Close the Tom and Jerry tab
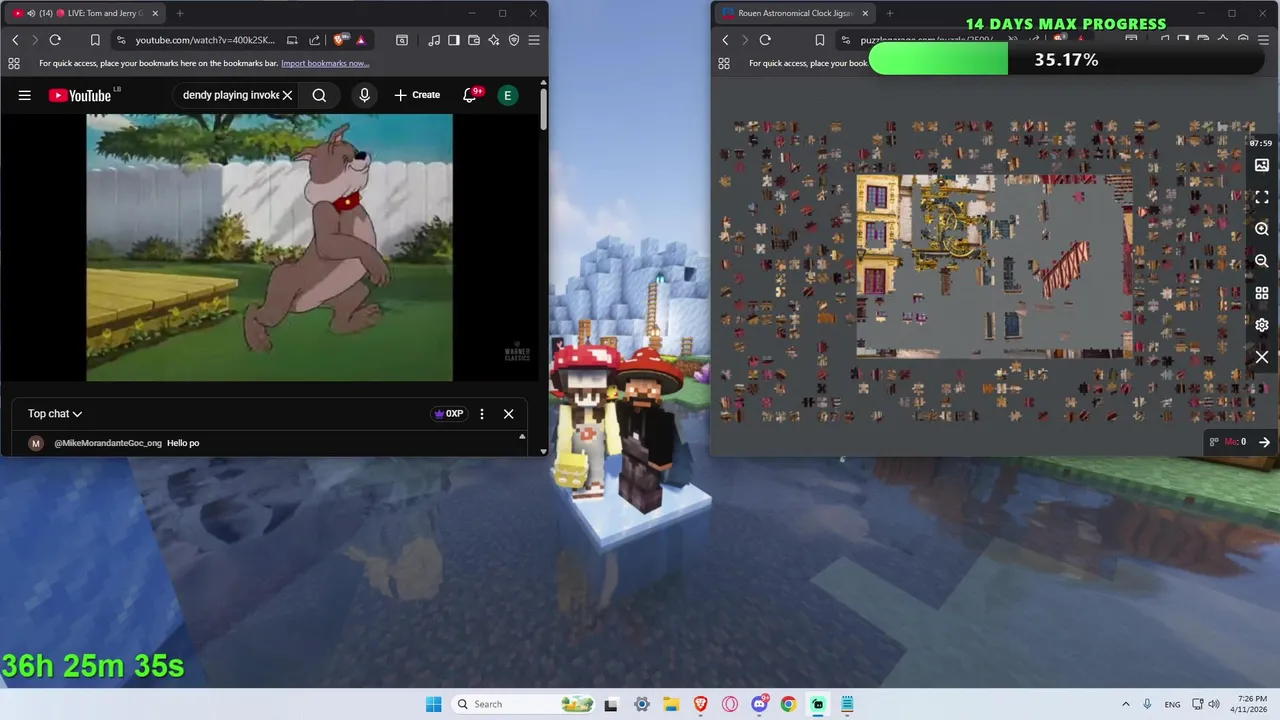 (155, 13)
